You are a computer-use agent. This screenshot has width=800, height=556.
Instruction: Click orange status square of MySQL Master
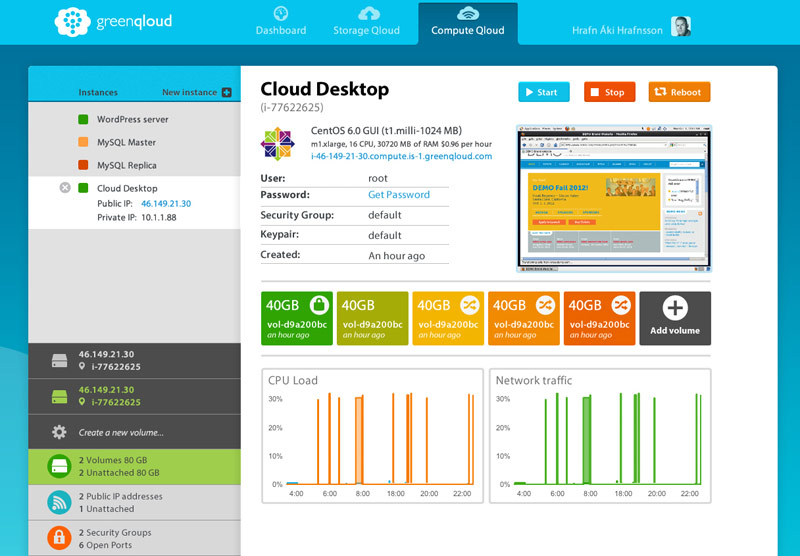pyautogui.click(x=83, y=142)
